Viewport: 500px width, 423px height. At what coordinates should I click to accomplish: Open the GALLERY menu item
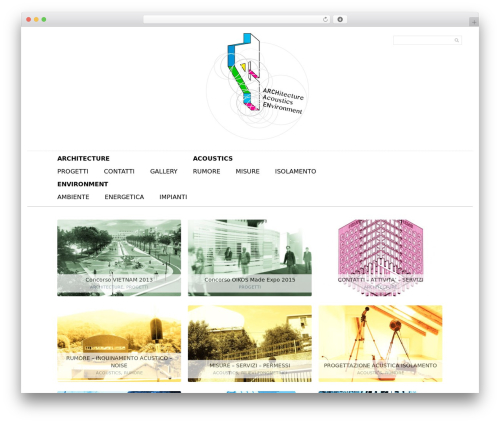pyautogui.click(x=164, y=171)
